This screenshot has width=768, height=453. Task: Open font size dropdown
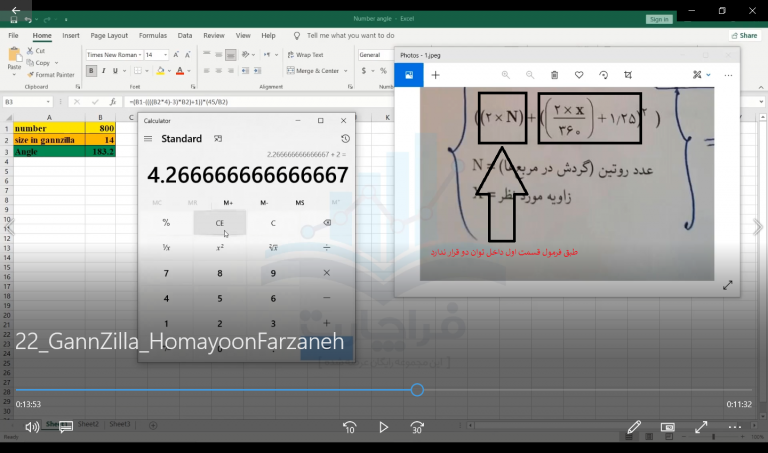coord(165,55)
